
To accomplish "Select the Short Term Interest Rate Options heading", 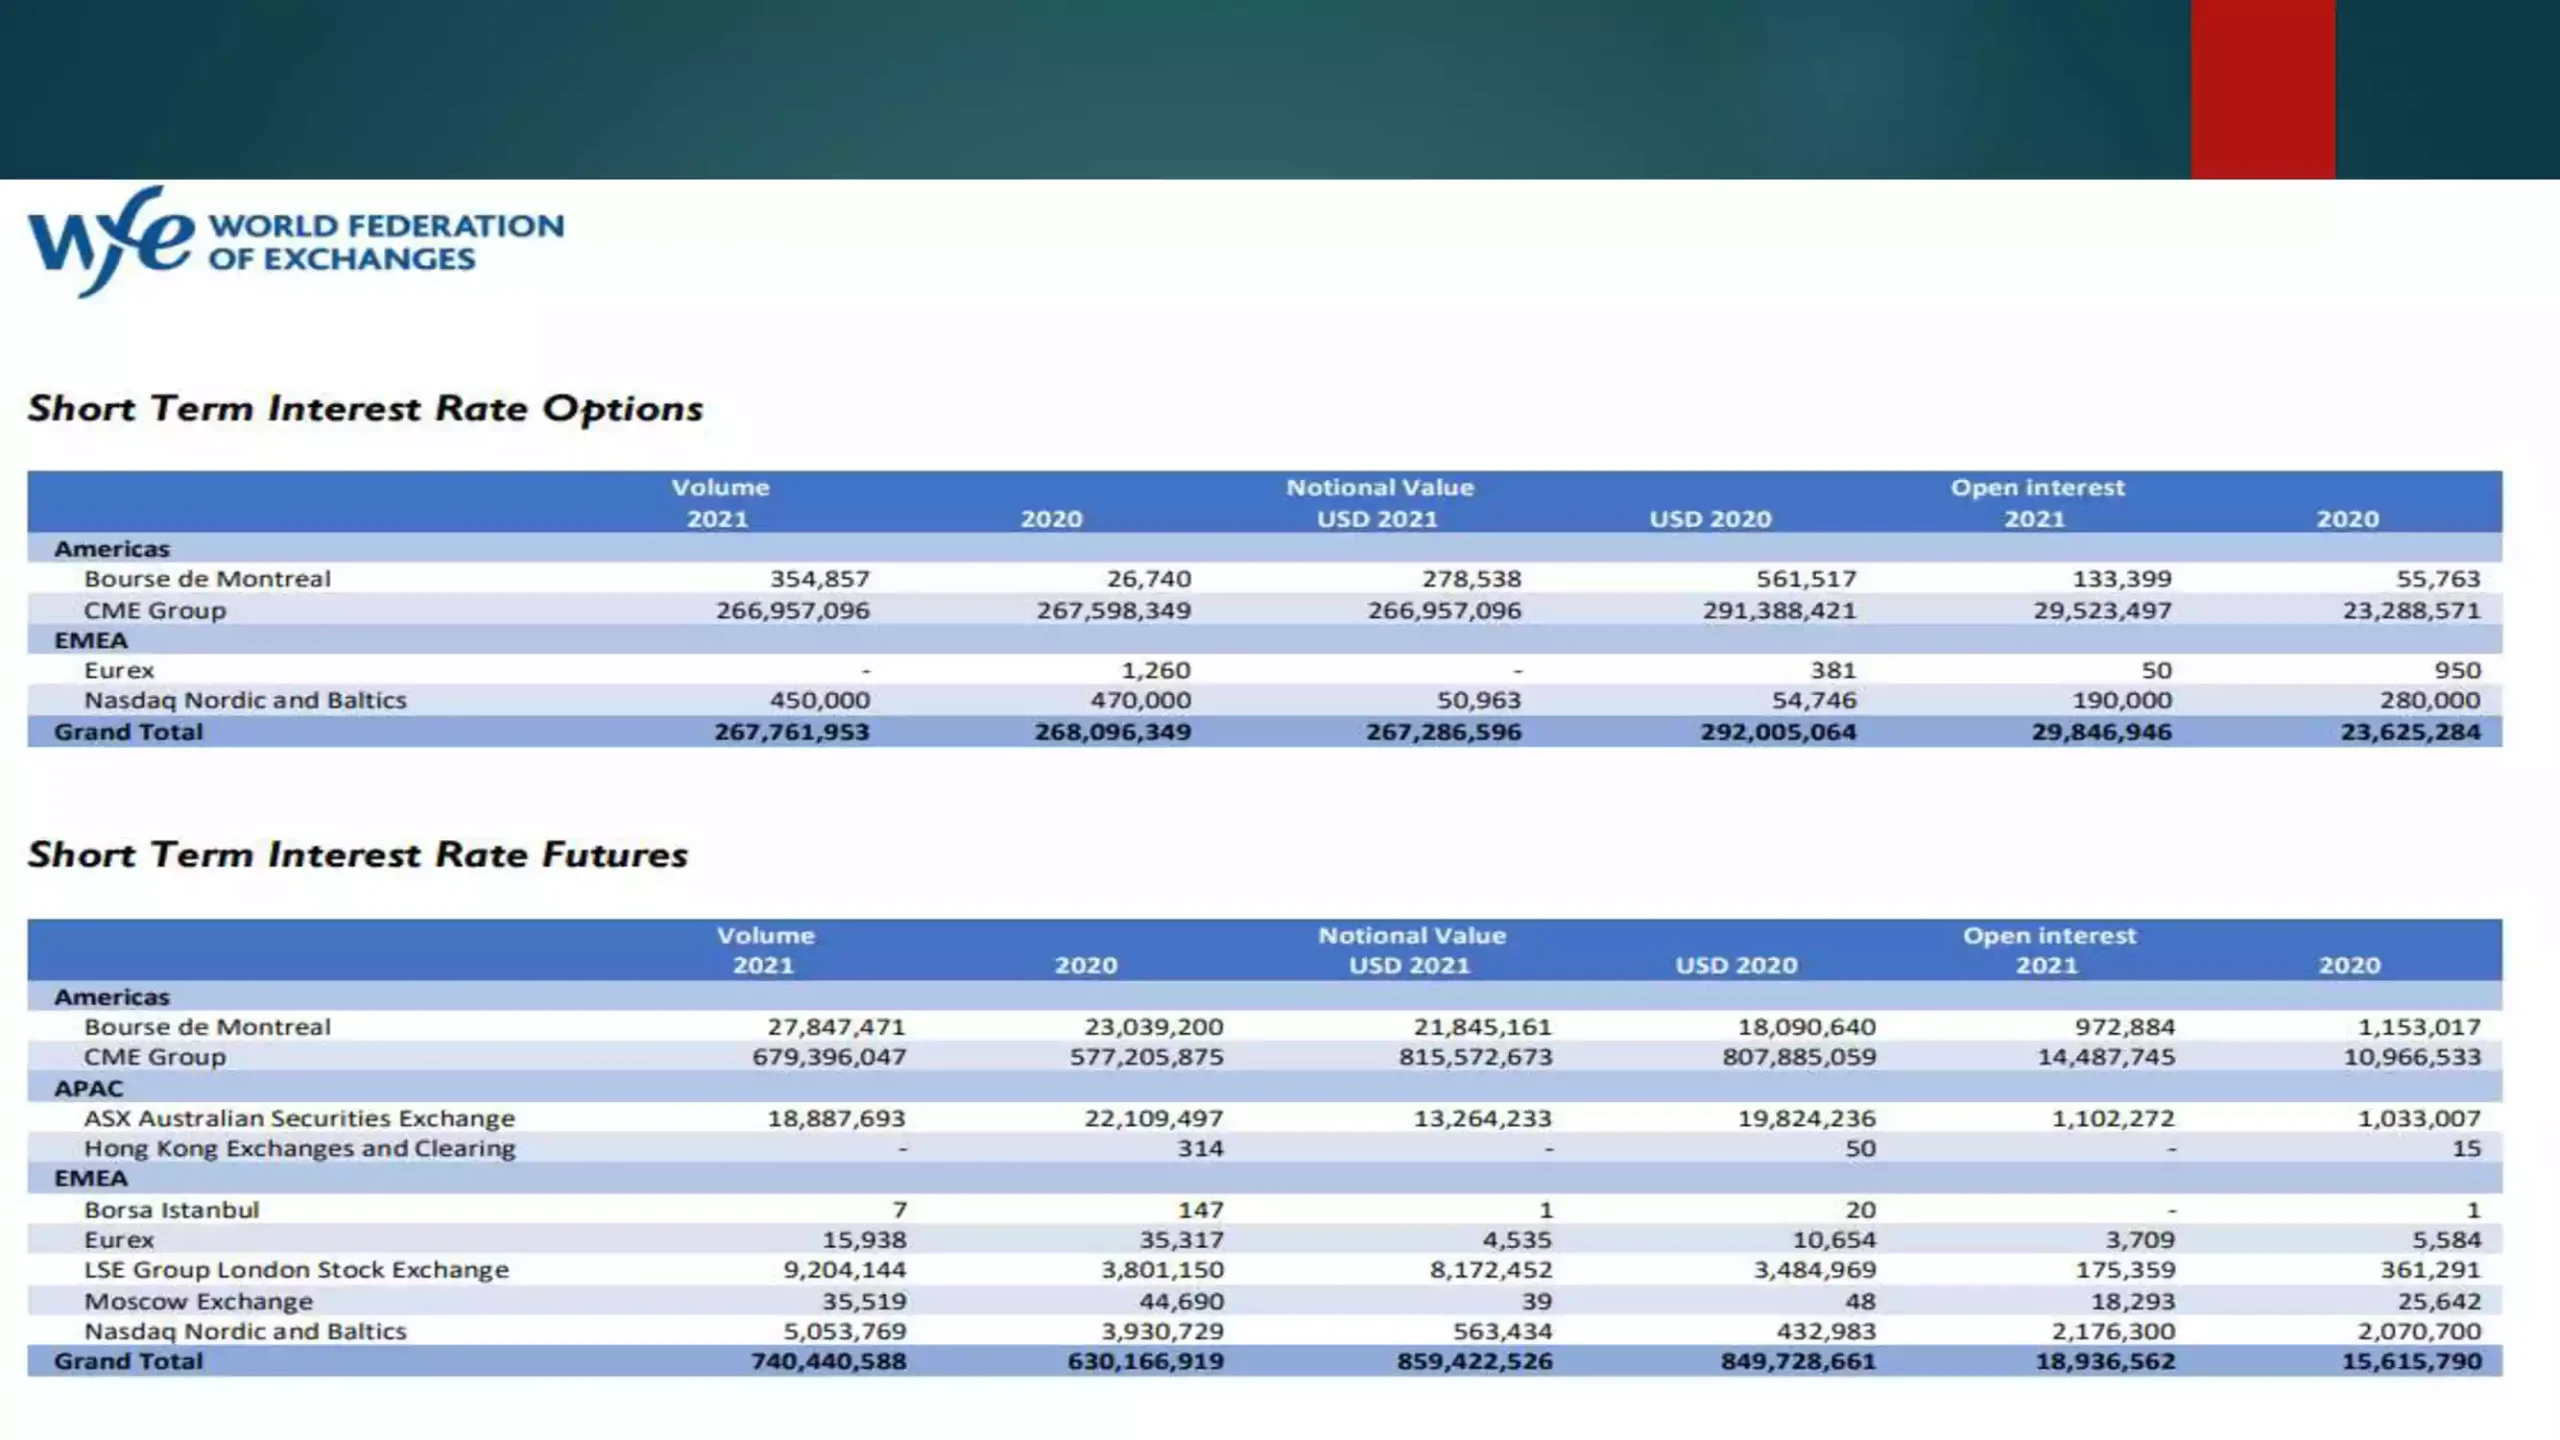I will (x=365, y=409).
